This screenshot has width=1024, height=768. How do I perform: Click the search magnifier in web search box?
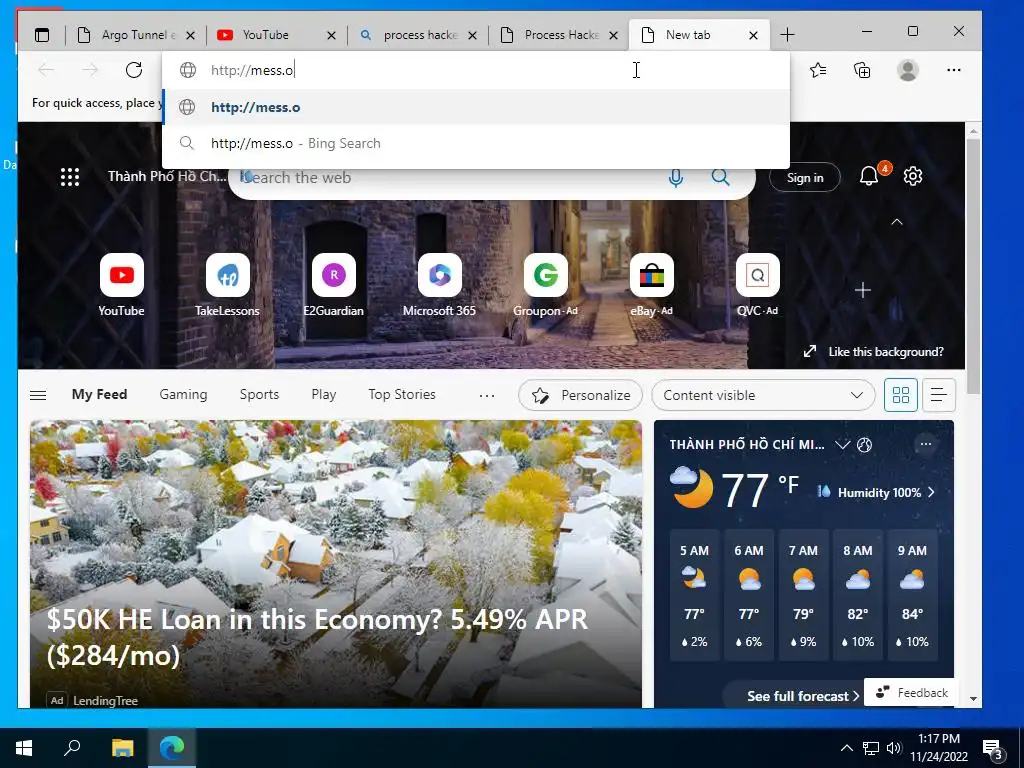coord(720,177)
